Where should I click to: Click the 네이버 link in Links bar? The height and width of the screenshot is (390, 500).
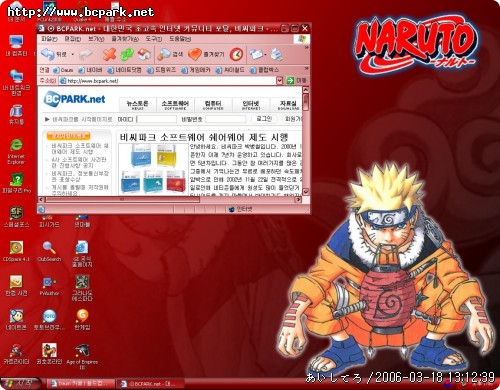(x=90, y=70)
